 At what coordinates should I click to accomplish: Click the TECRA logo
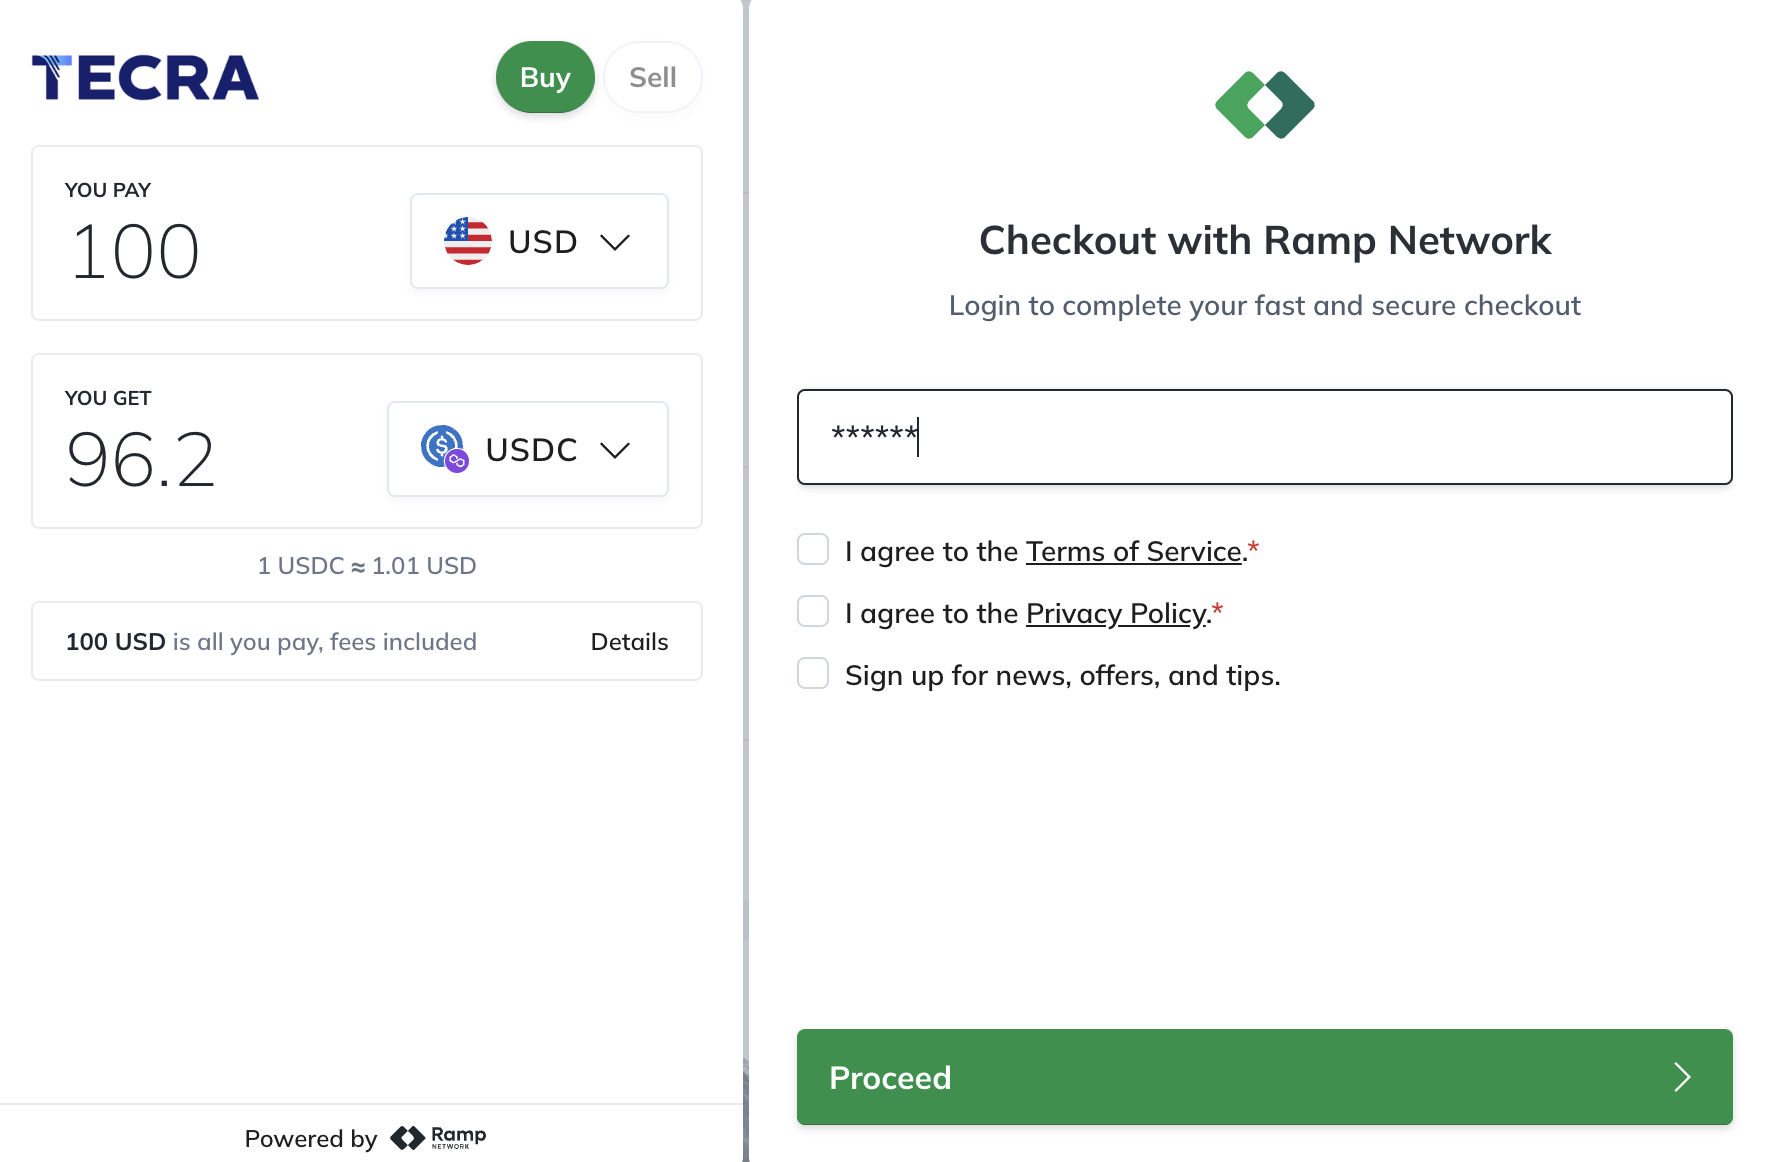145,78
